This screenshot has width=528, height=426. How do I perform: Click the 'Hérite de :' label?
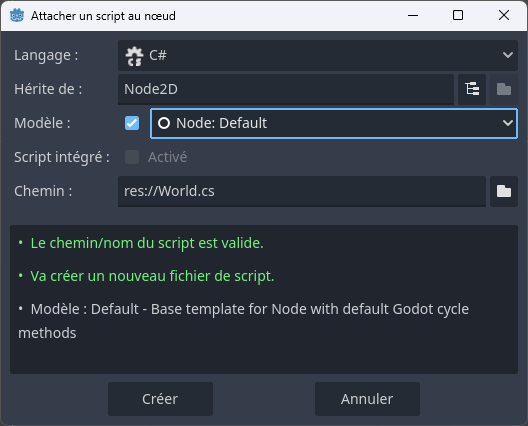pos(48,89)
